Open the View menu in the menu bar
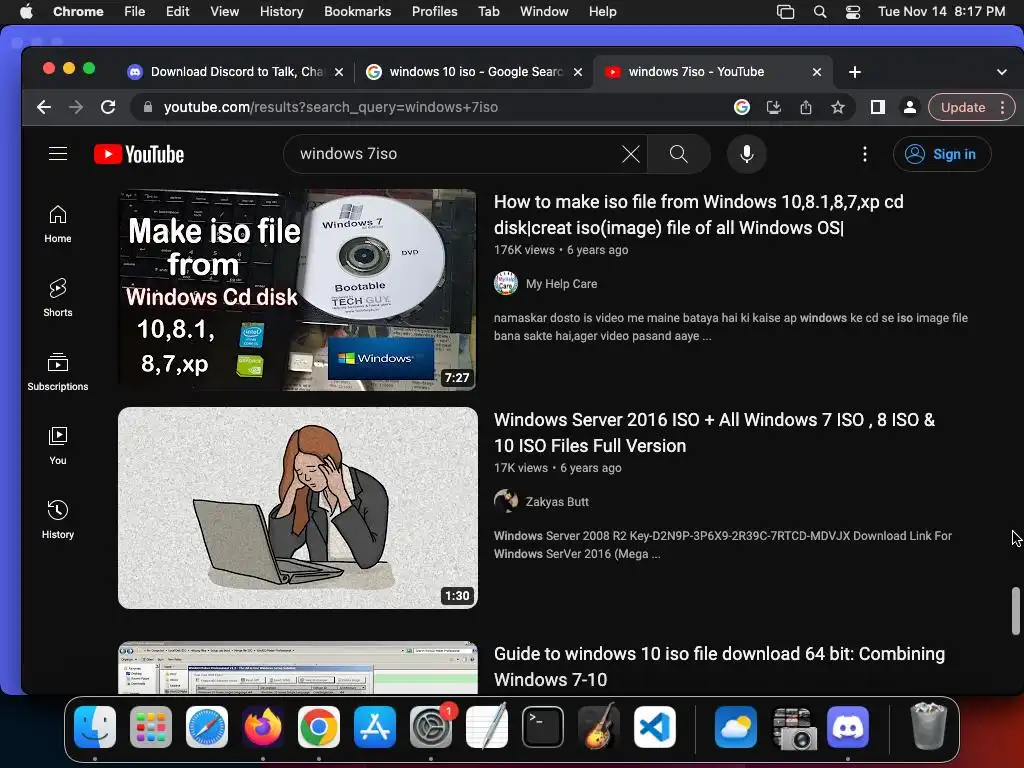The width and height of the screenshot is (1024, 768). tap(224, 11)
